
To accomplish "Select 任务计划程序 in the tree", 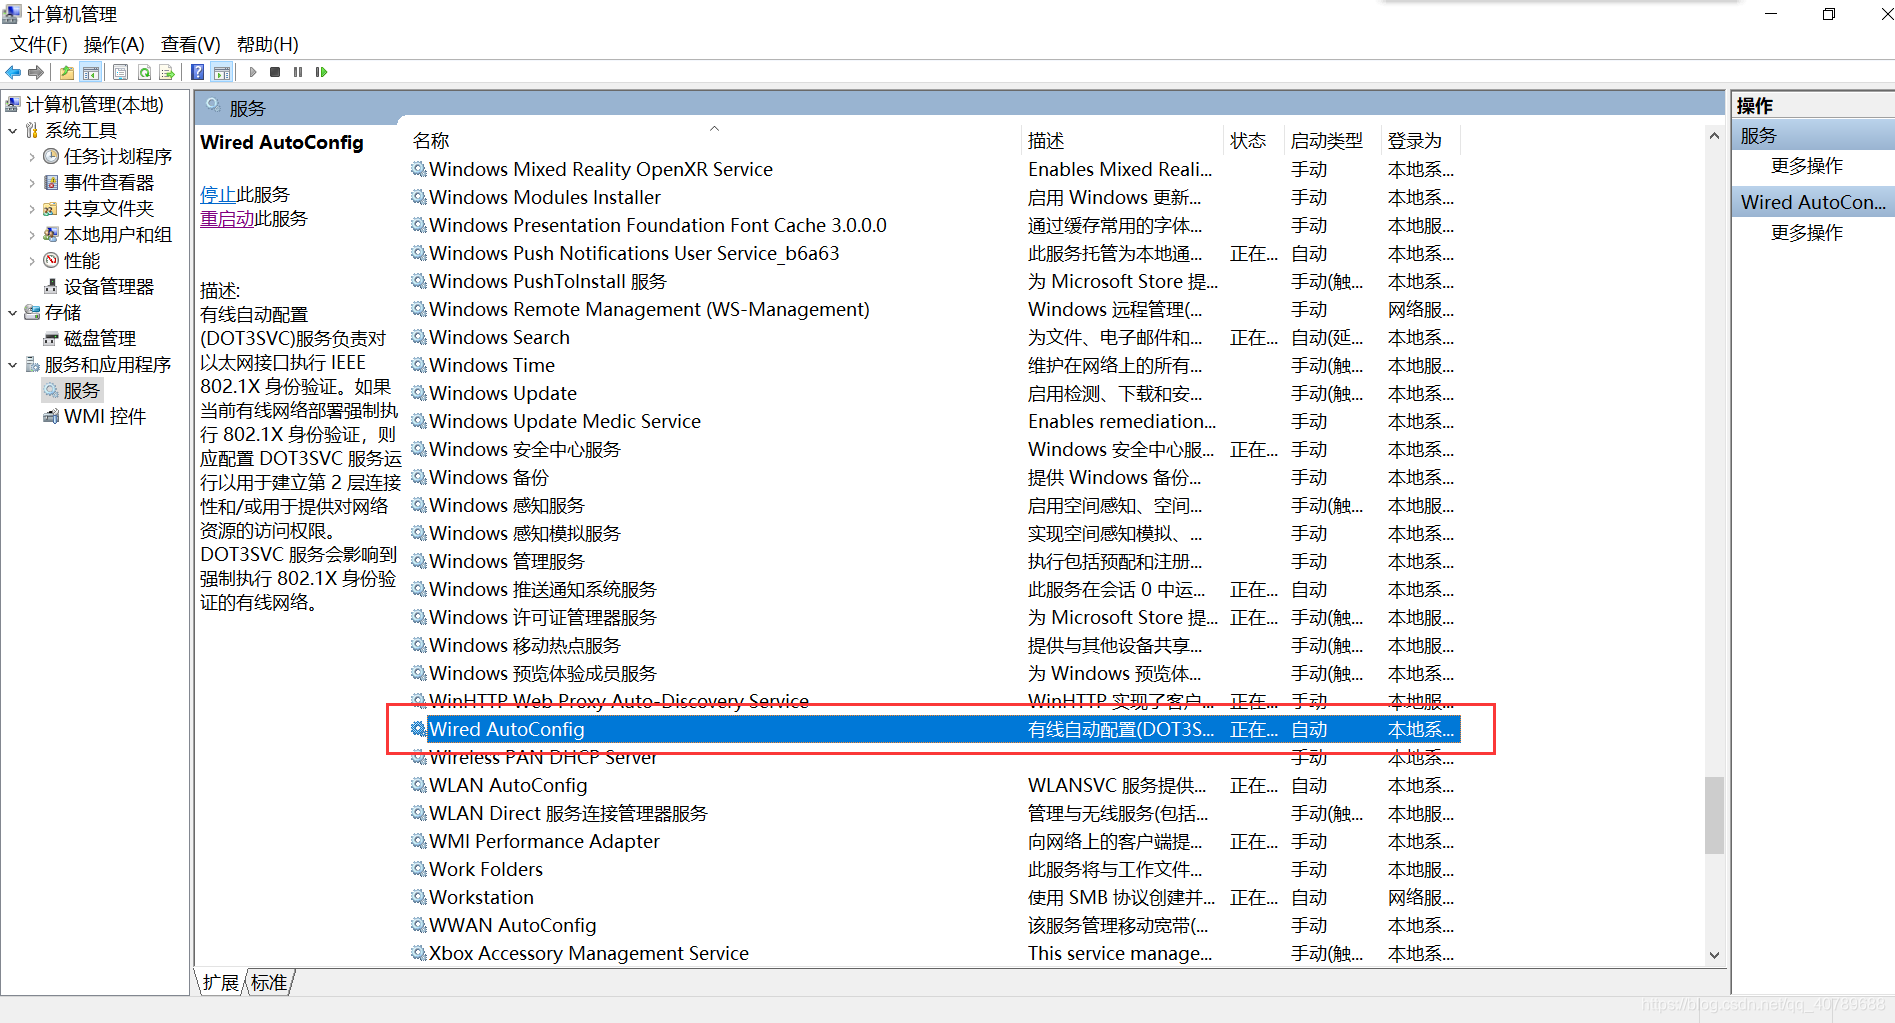I will [118, 156].
